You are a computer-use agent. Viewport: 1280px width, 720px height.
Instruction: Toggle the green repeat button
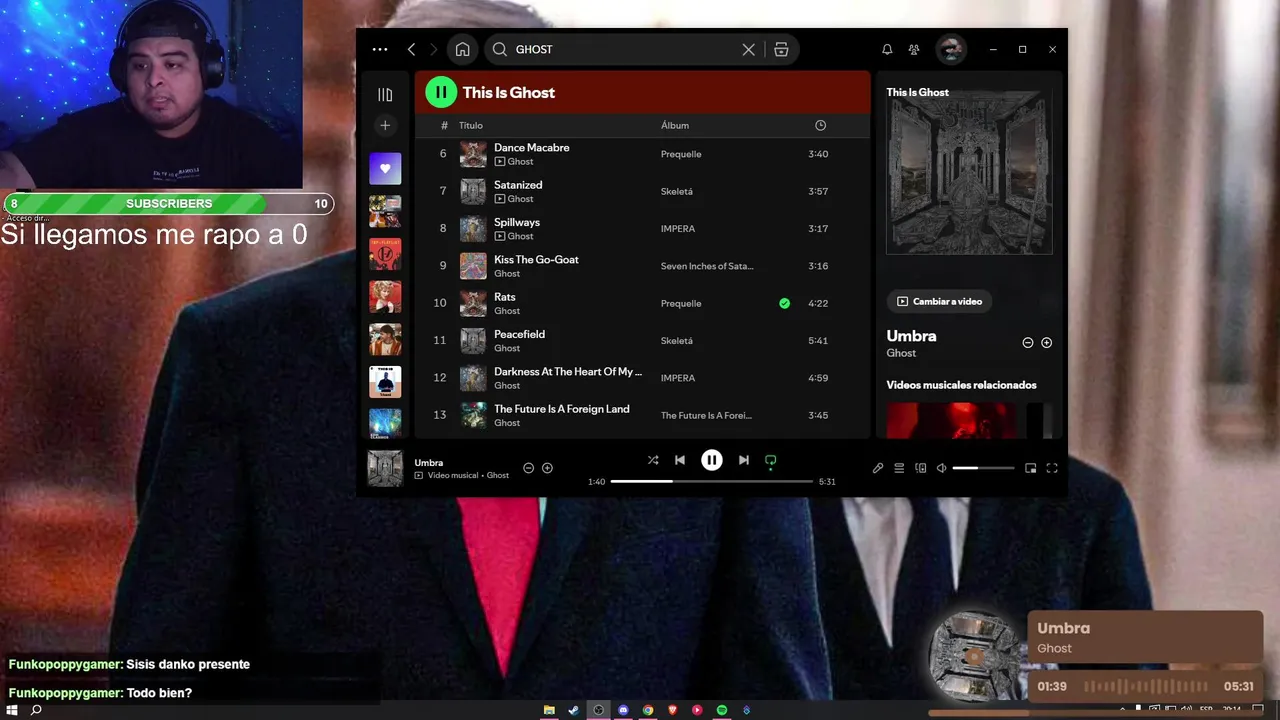[x=770, y=460]
